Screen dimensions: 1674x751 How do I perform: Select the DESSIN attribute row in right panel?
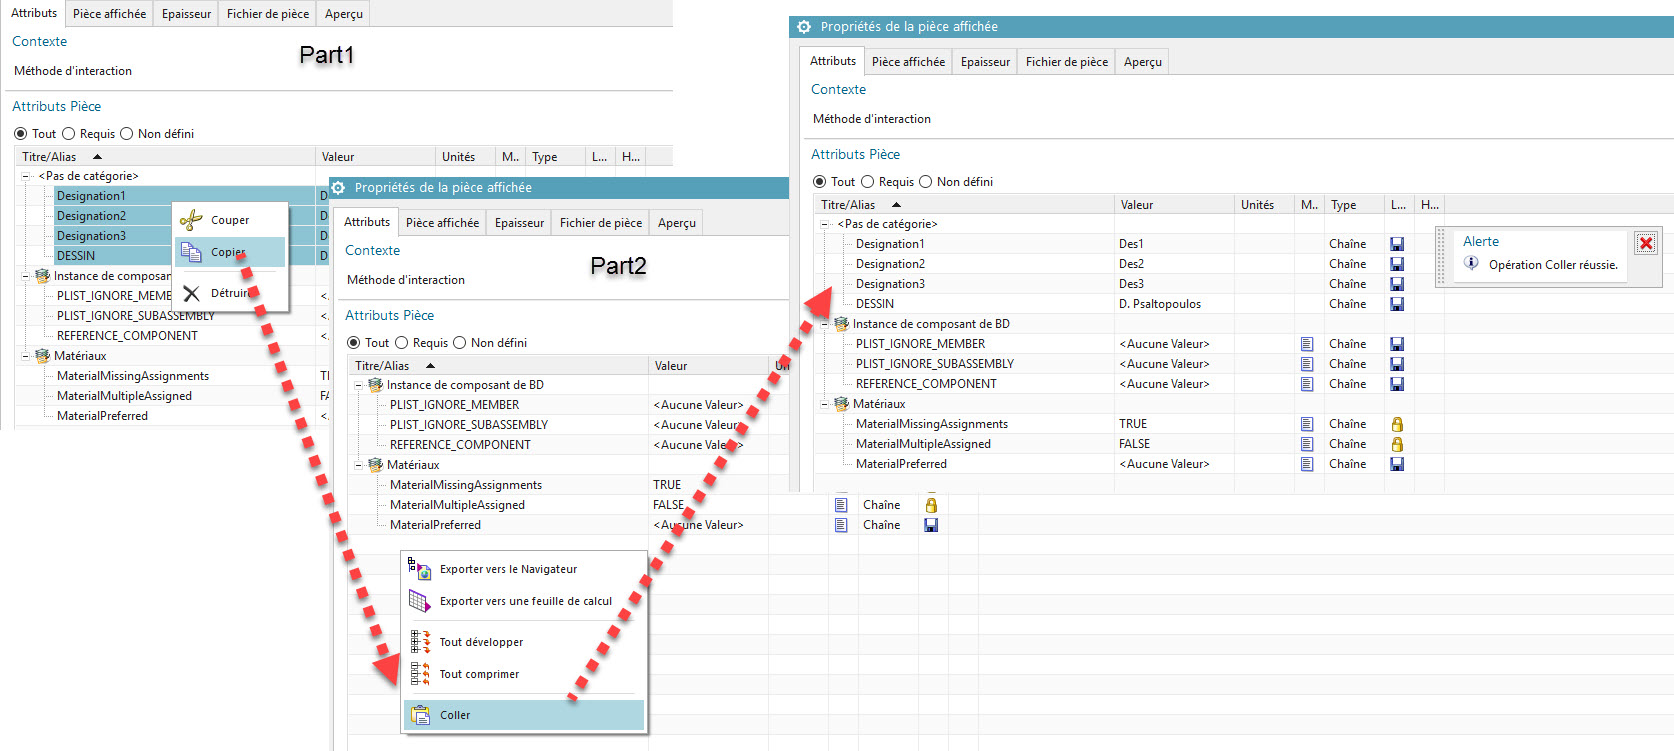click(x=875, y=304)
